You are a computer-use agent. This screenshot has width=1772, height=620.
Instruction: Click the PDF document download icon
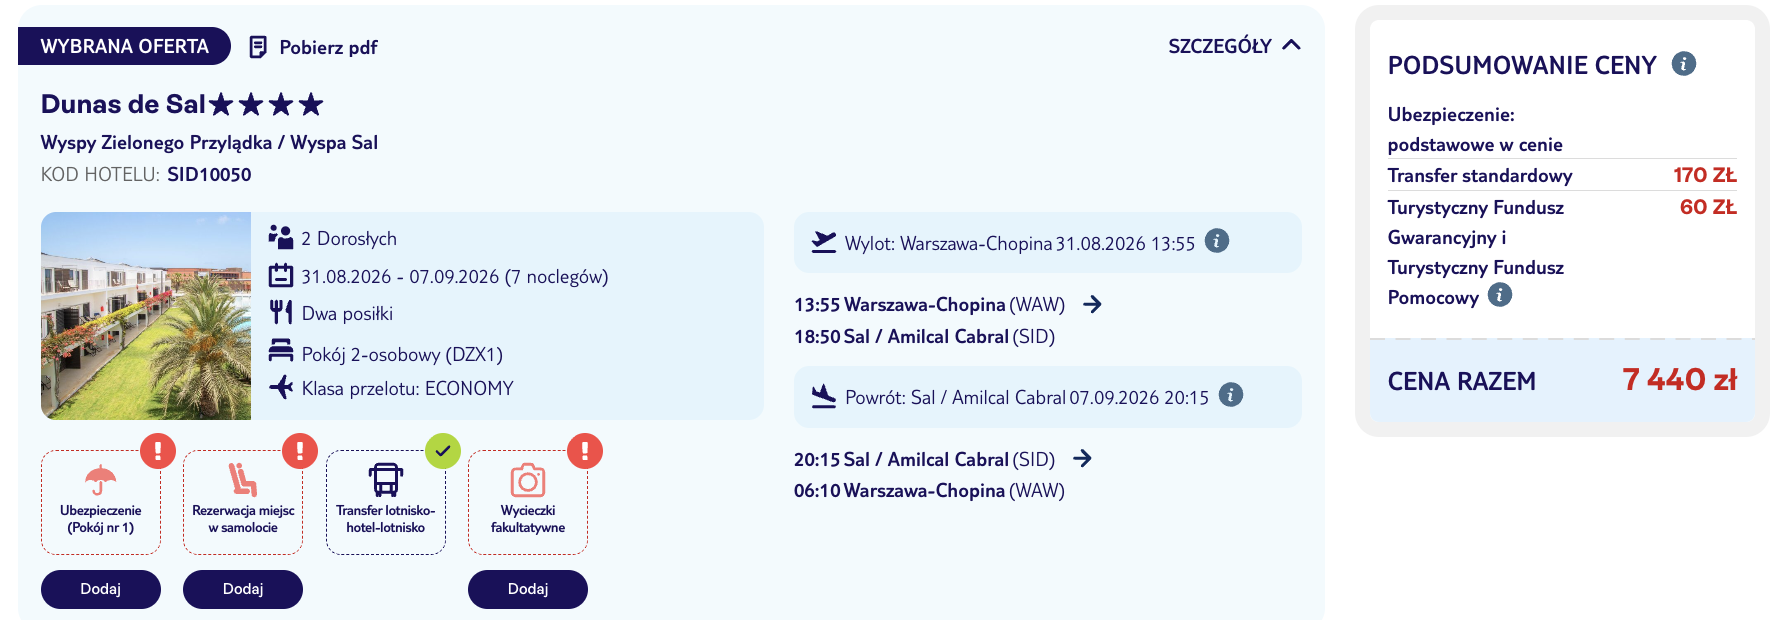point(258,47)
